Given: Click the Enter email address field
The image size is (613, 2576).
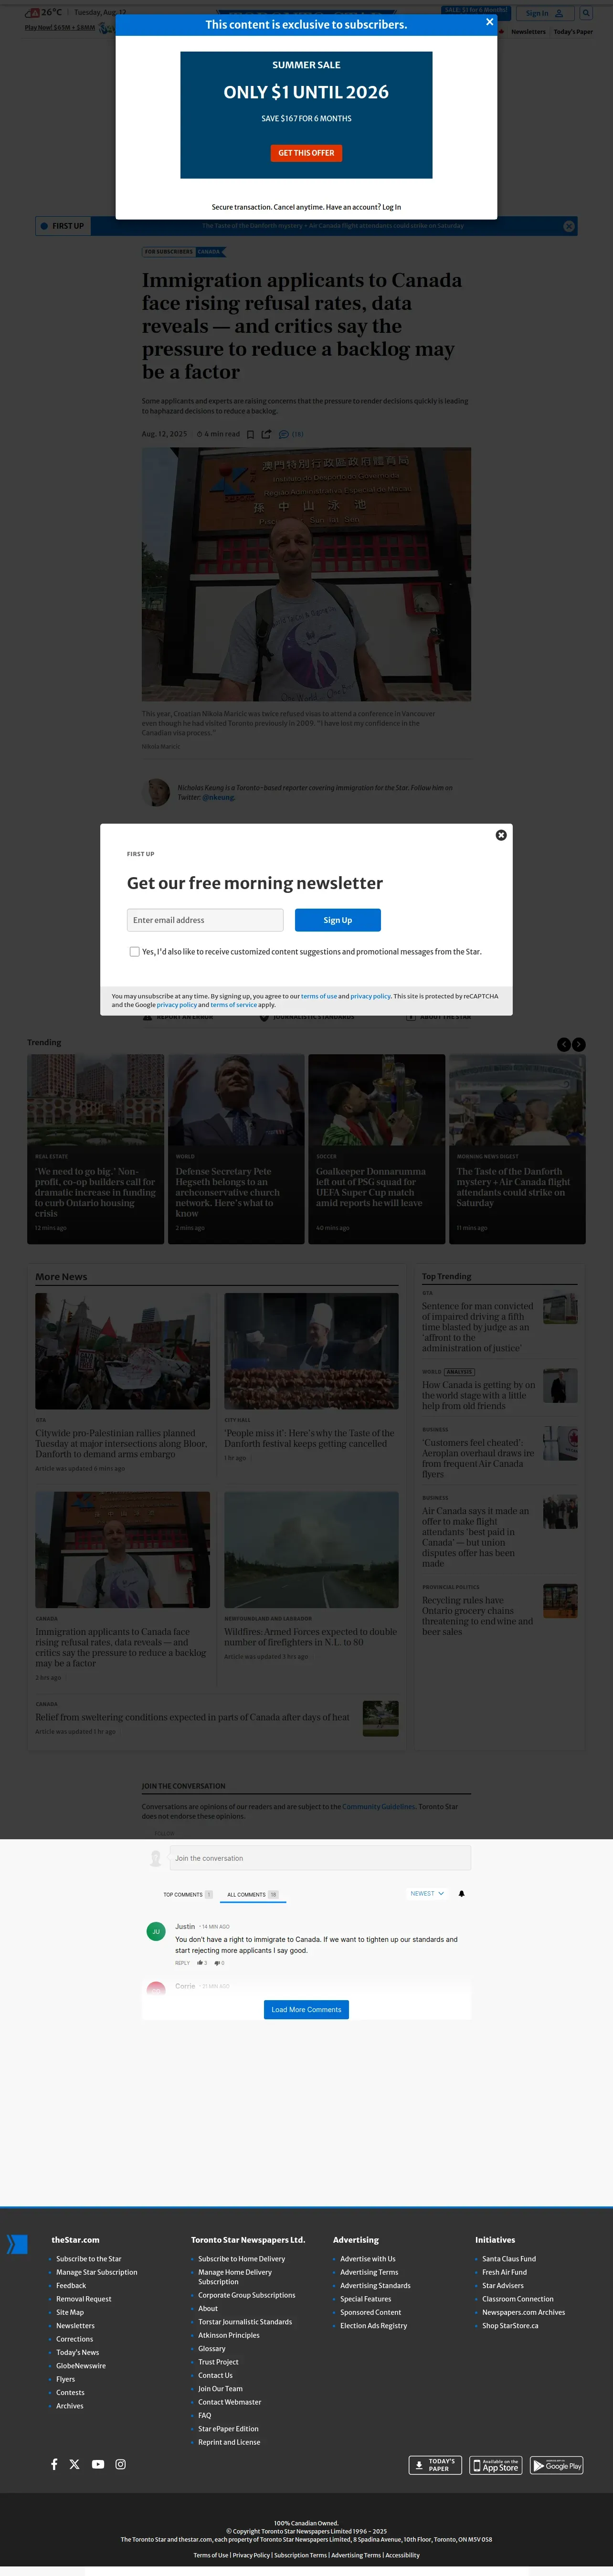Looking at the screenshot, I should point(205,920).
